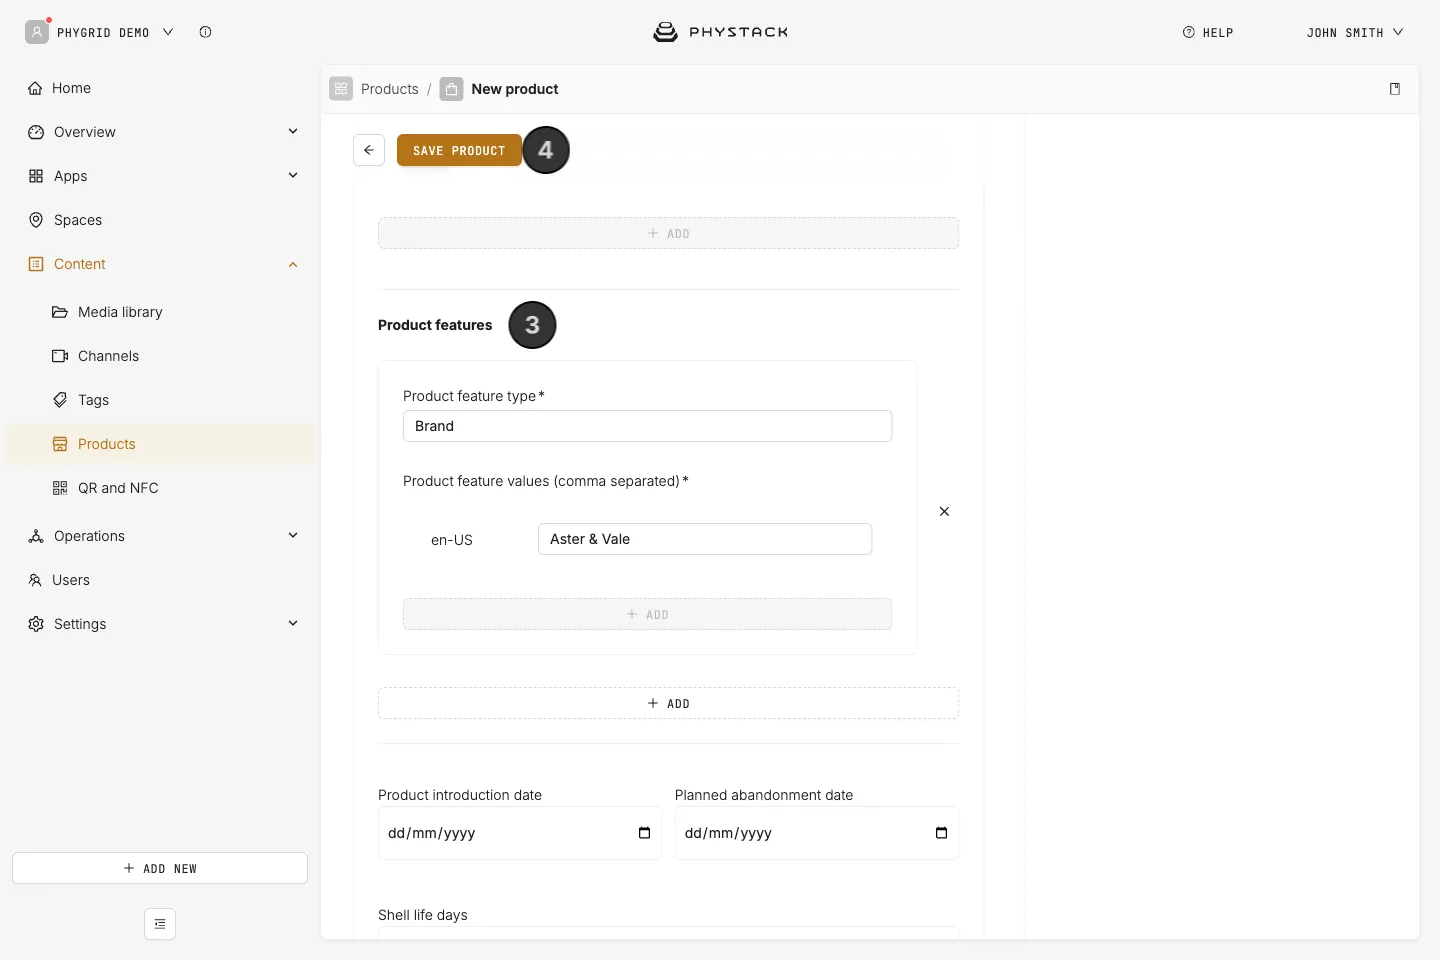Click the Products grid icon in the breadcrumb
Viewport: 1440px width, 960px height.
341,89
